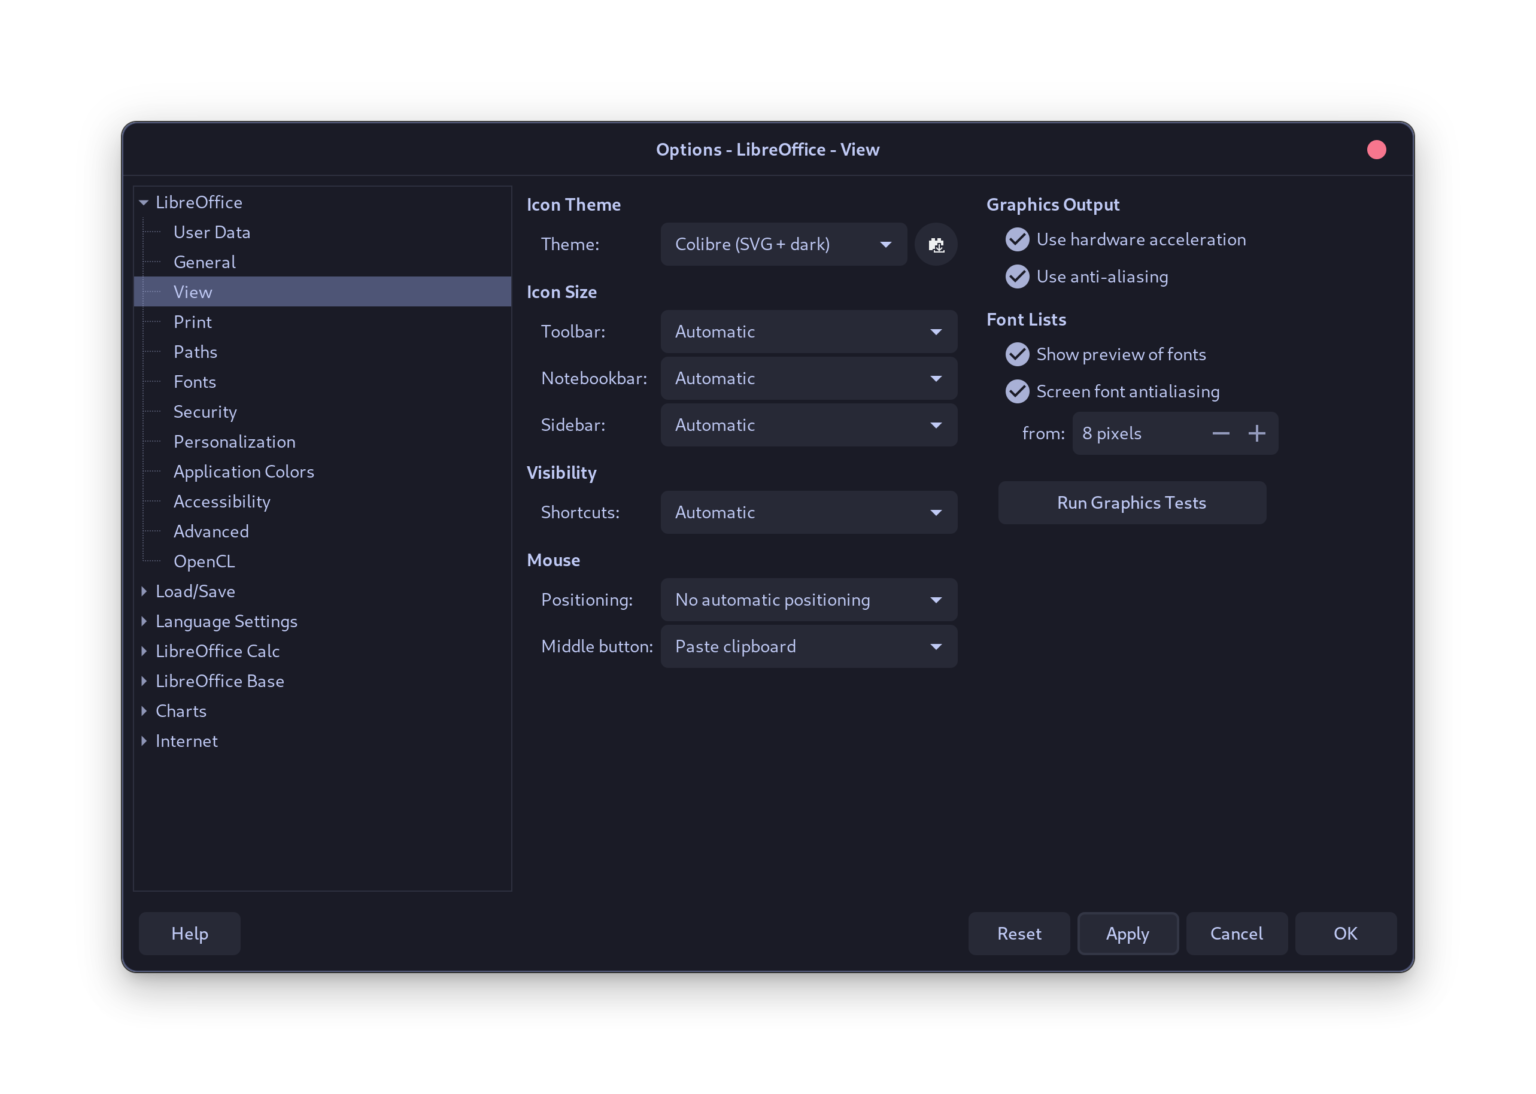Viewport: 1536px width, 1094px height.
Task: Toggle Screen font antialiasing option
Action: (x=1017, y=392)
